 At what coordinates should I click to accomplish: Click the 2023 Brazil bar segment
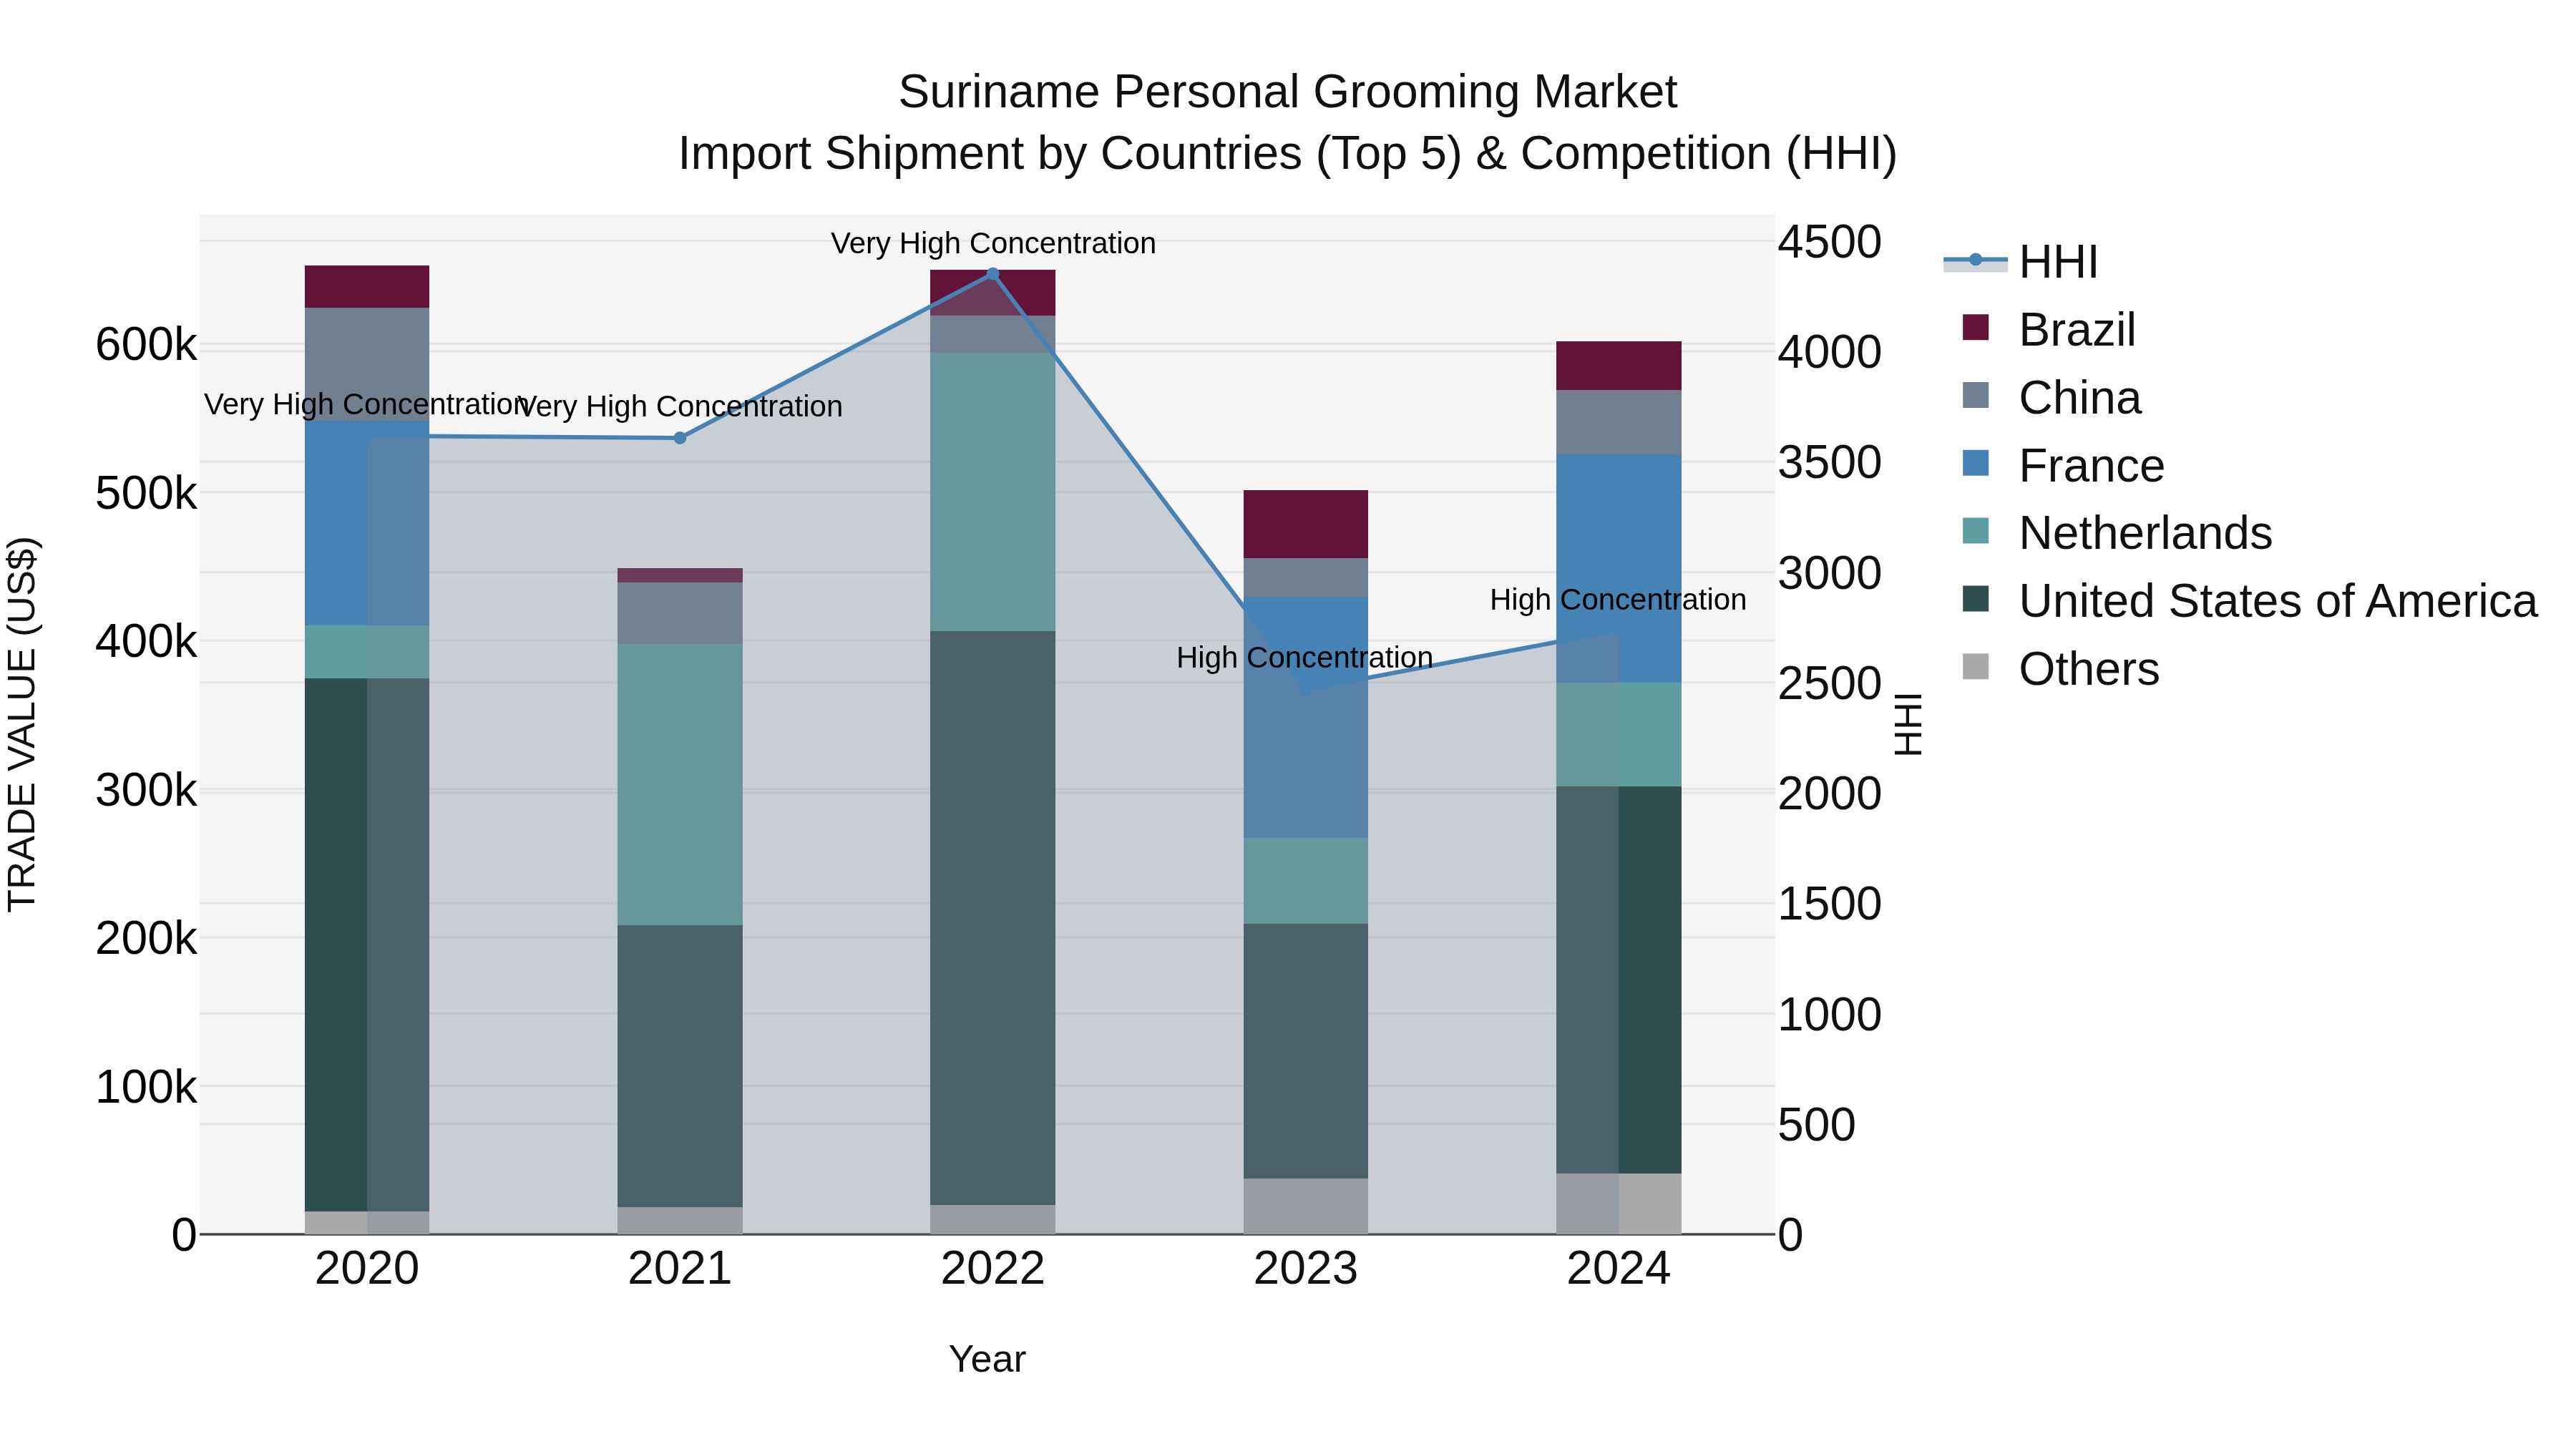point(1306,525)
